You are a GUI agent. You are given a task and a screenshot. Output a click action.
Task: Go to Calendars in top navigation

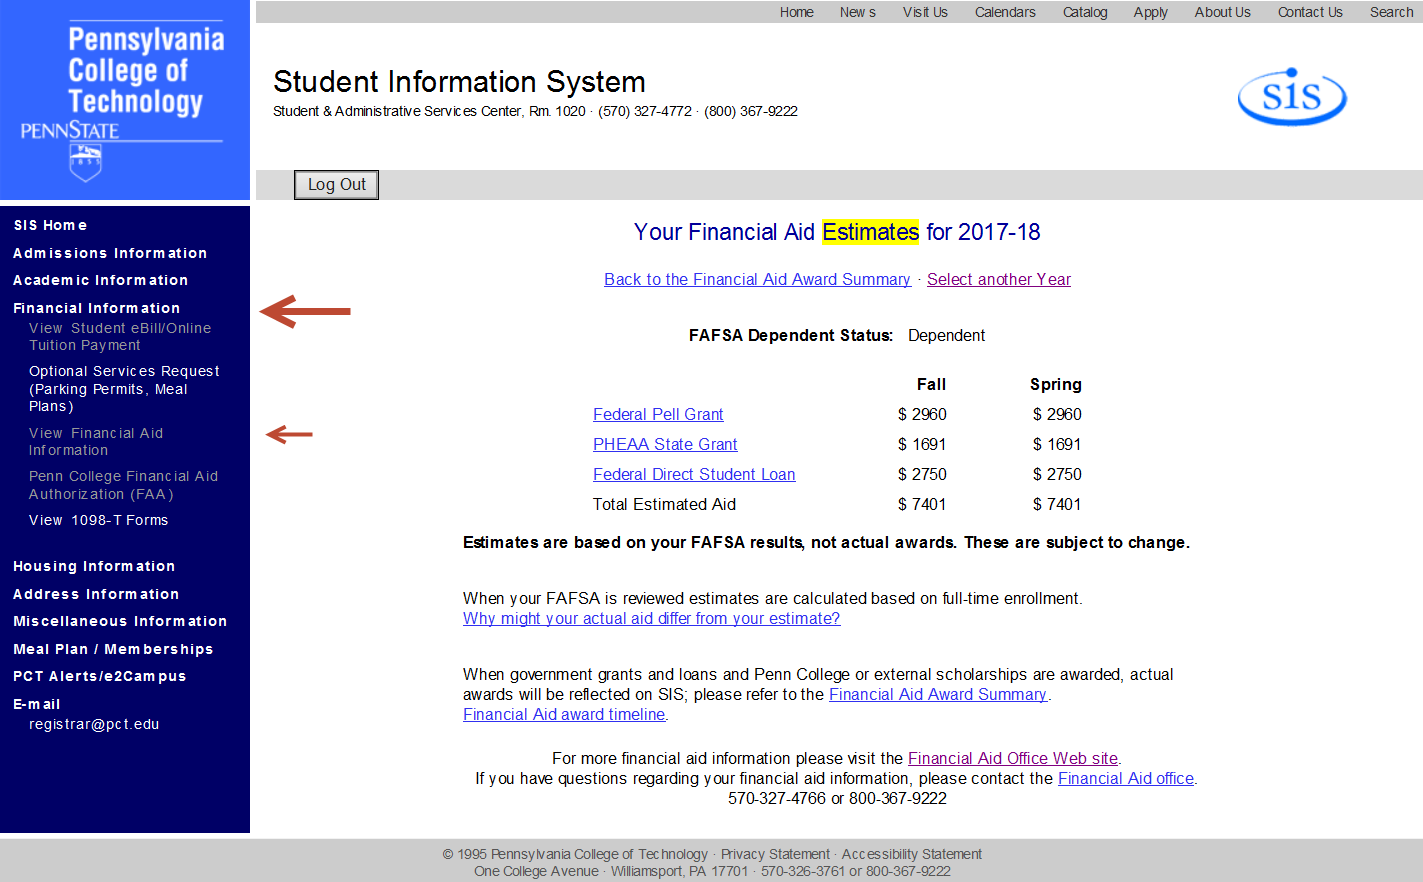1004,12
